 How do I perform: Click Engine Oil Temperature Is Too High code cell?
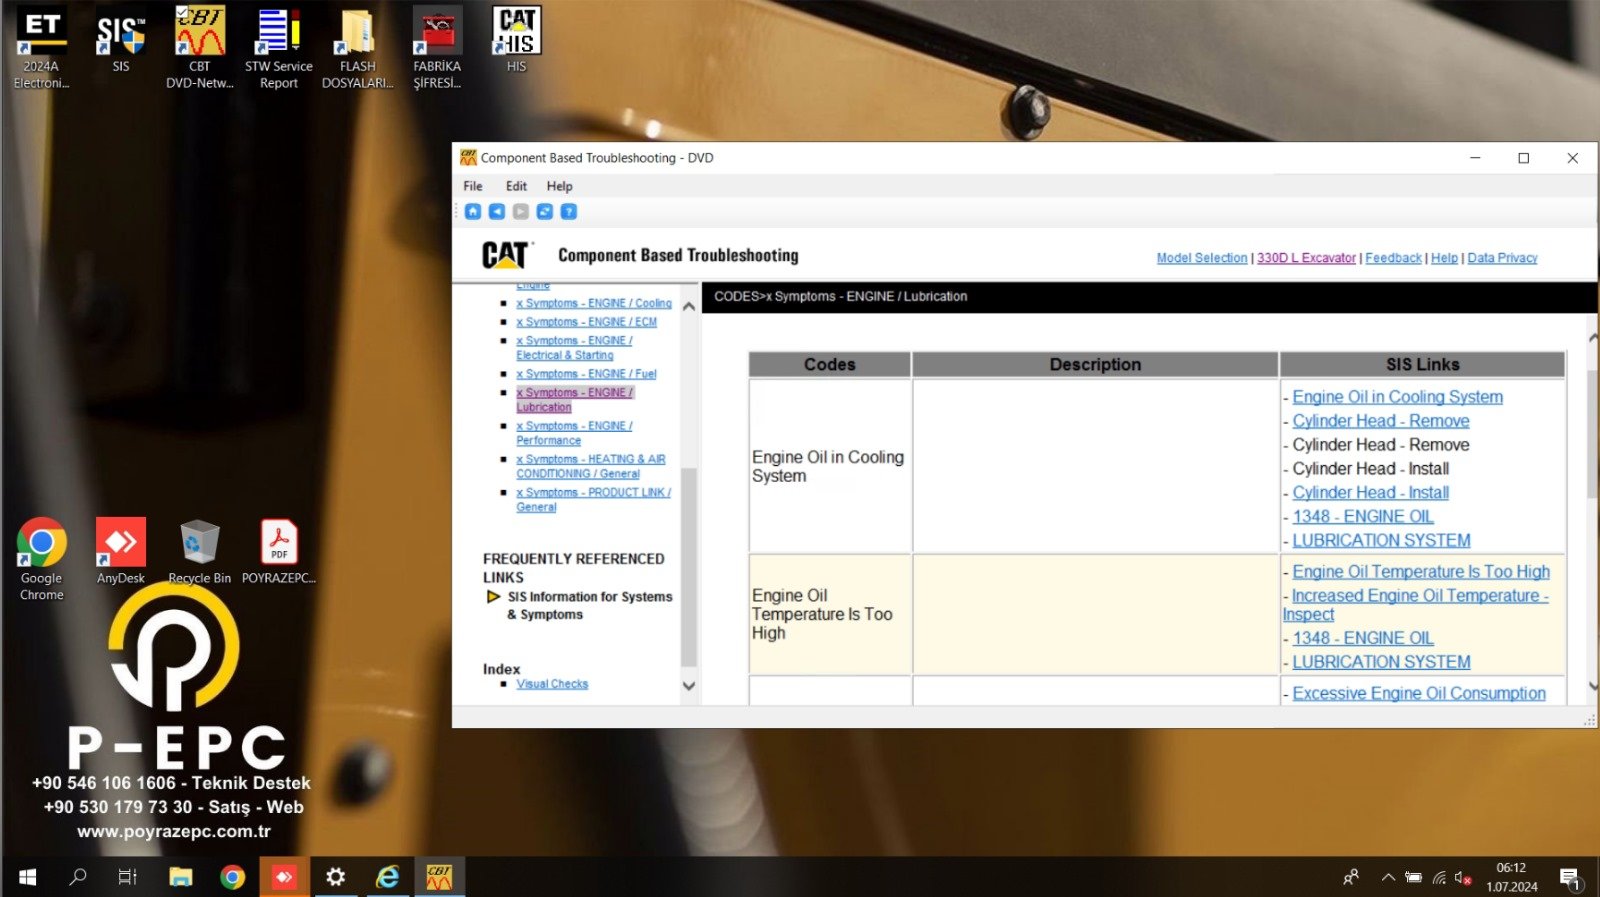coord(829,614)
